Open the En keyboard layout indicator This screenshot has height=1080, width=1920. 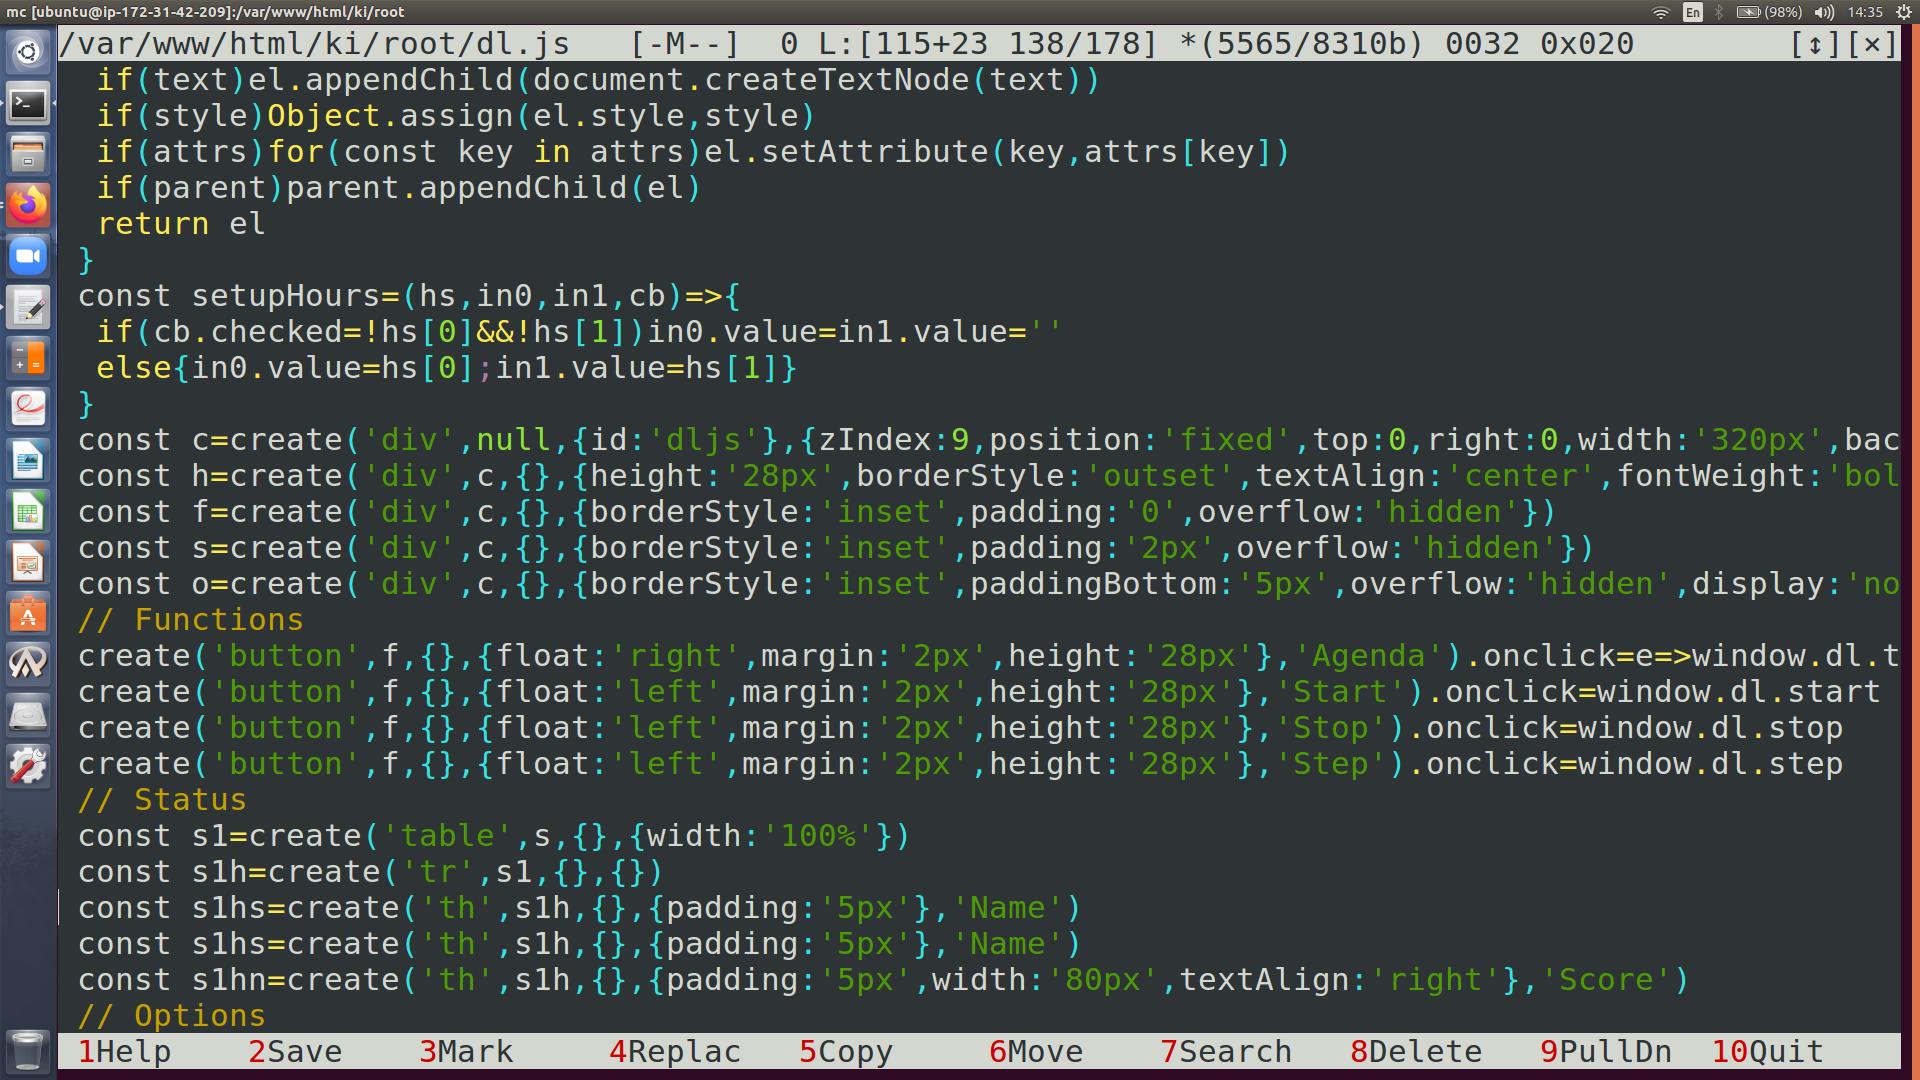click(x=1692, y=12)
